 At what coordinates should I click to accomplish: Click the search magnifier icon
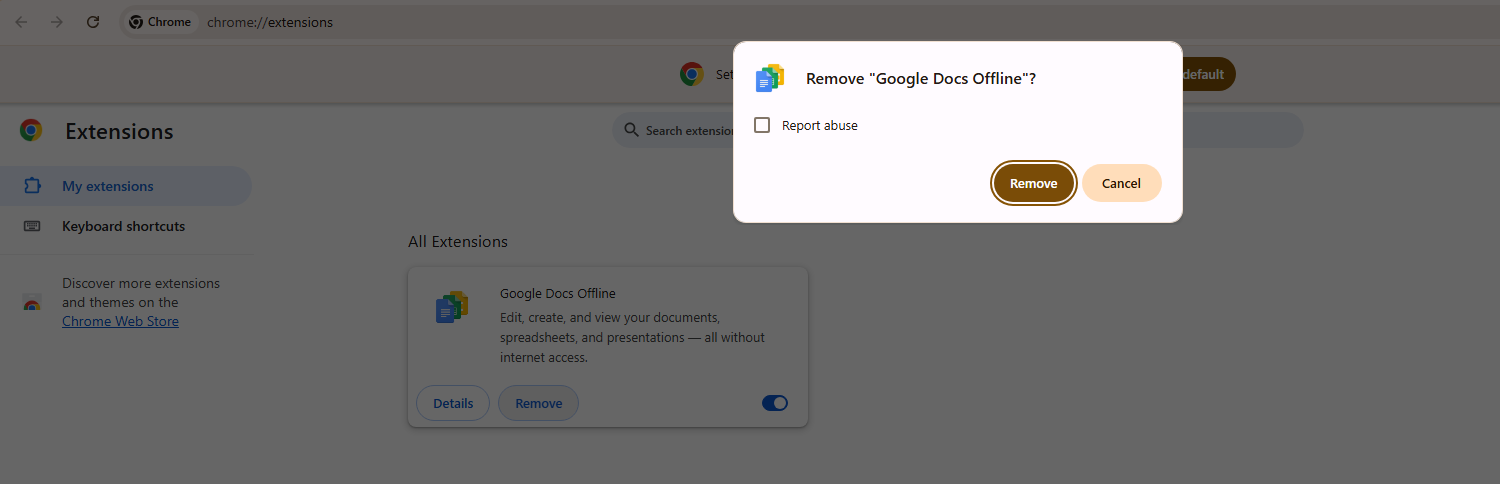click(x=631, y=130)
